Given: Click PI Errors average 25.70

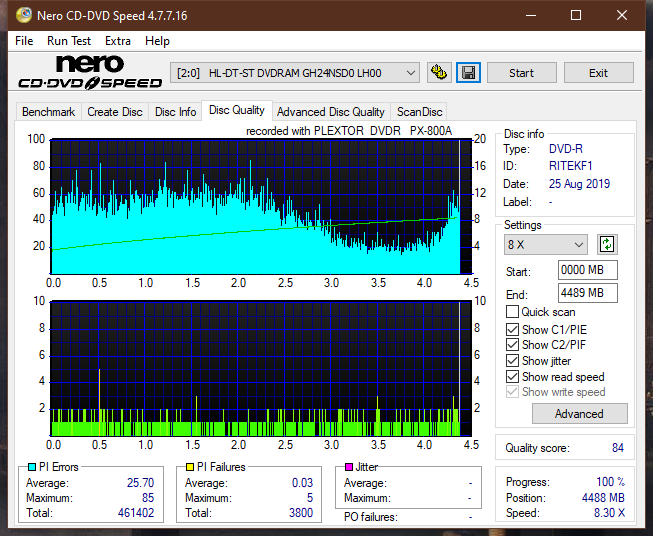Looking at the screenshot, I should (140, 483).
